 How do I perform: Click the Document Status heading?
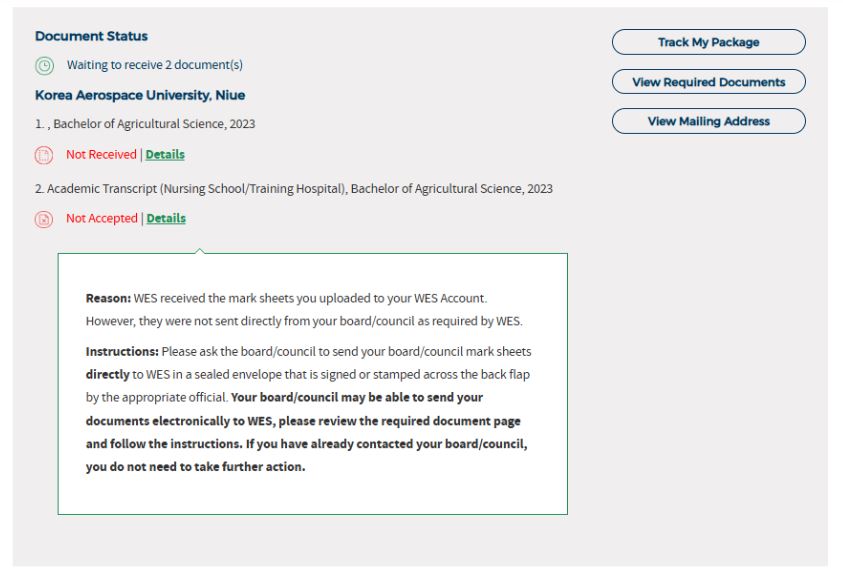click(x=91, y=36)
